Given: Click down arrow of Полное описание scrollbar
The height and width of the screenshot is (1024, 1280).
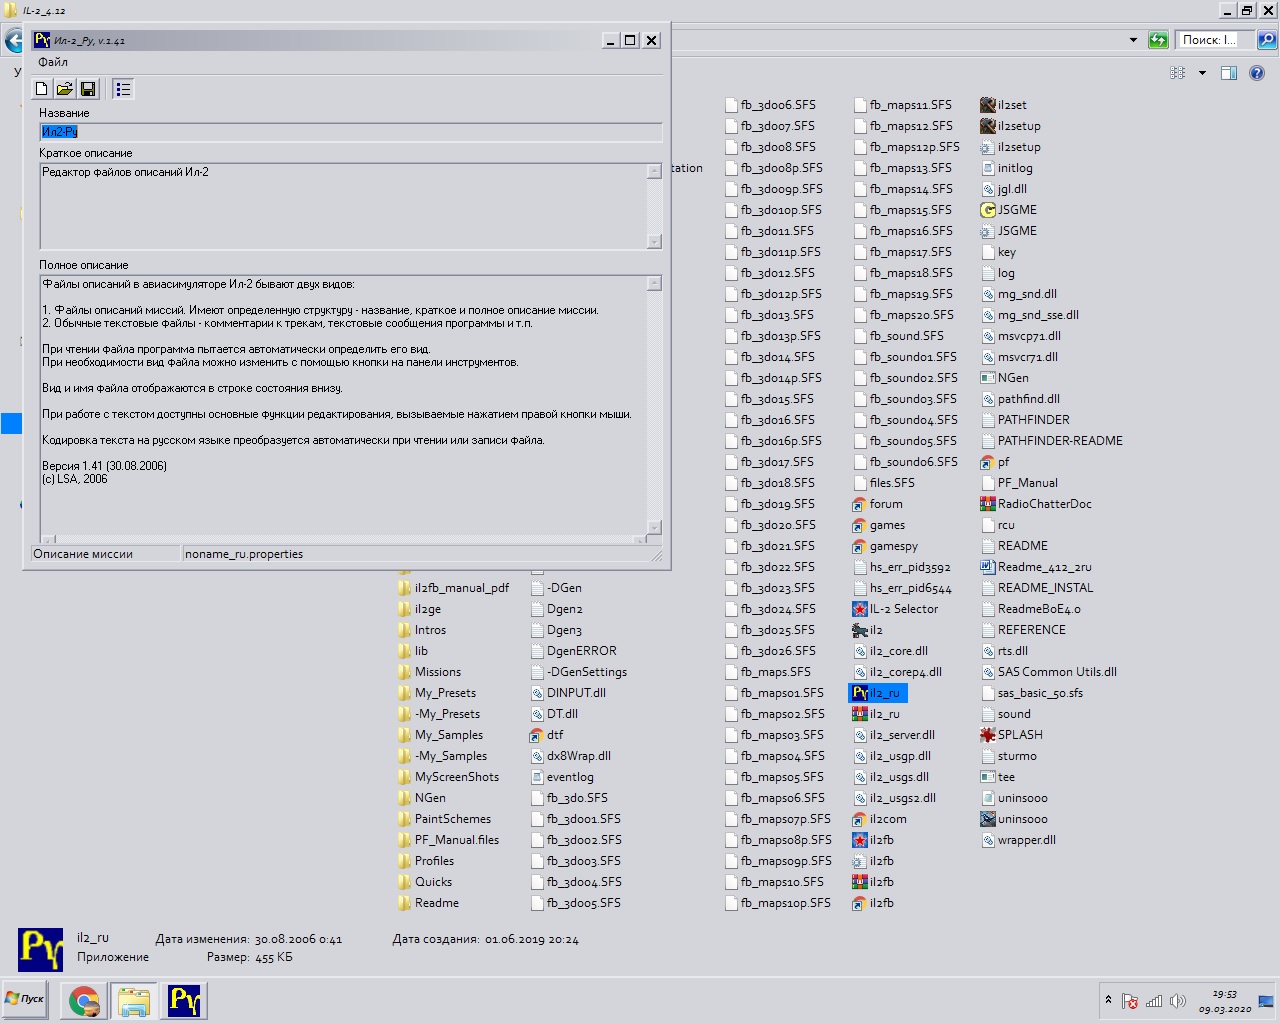Looking at the screenshot, I should 654,527.
